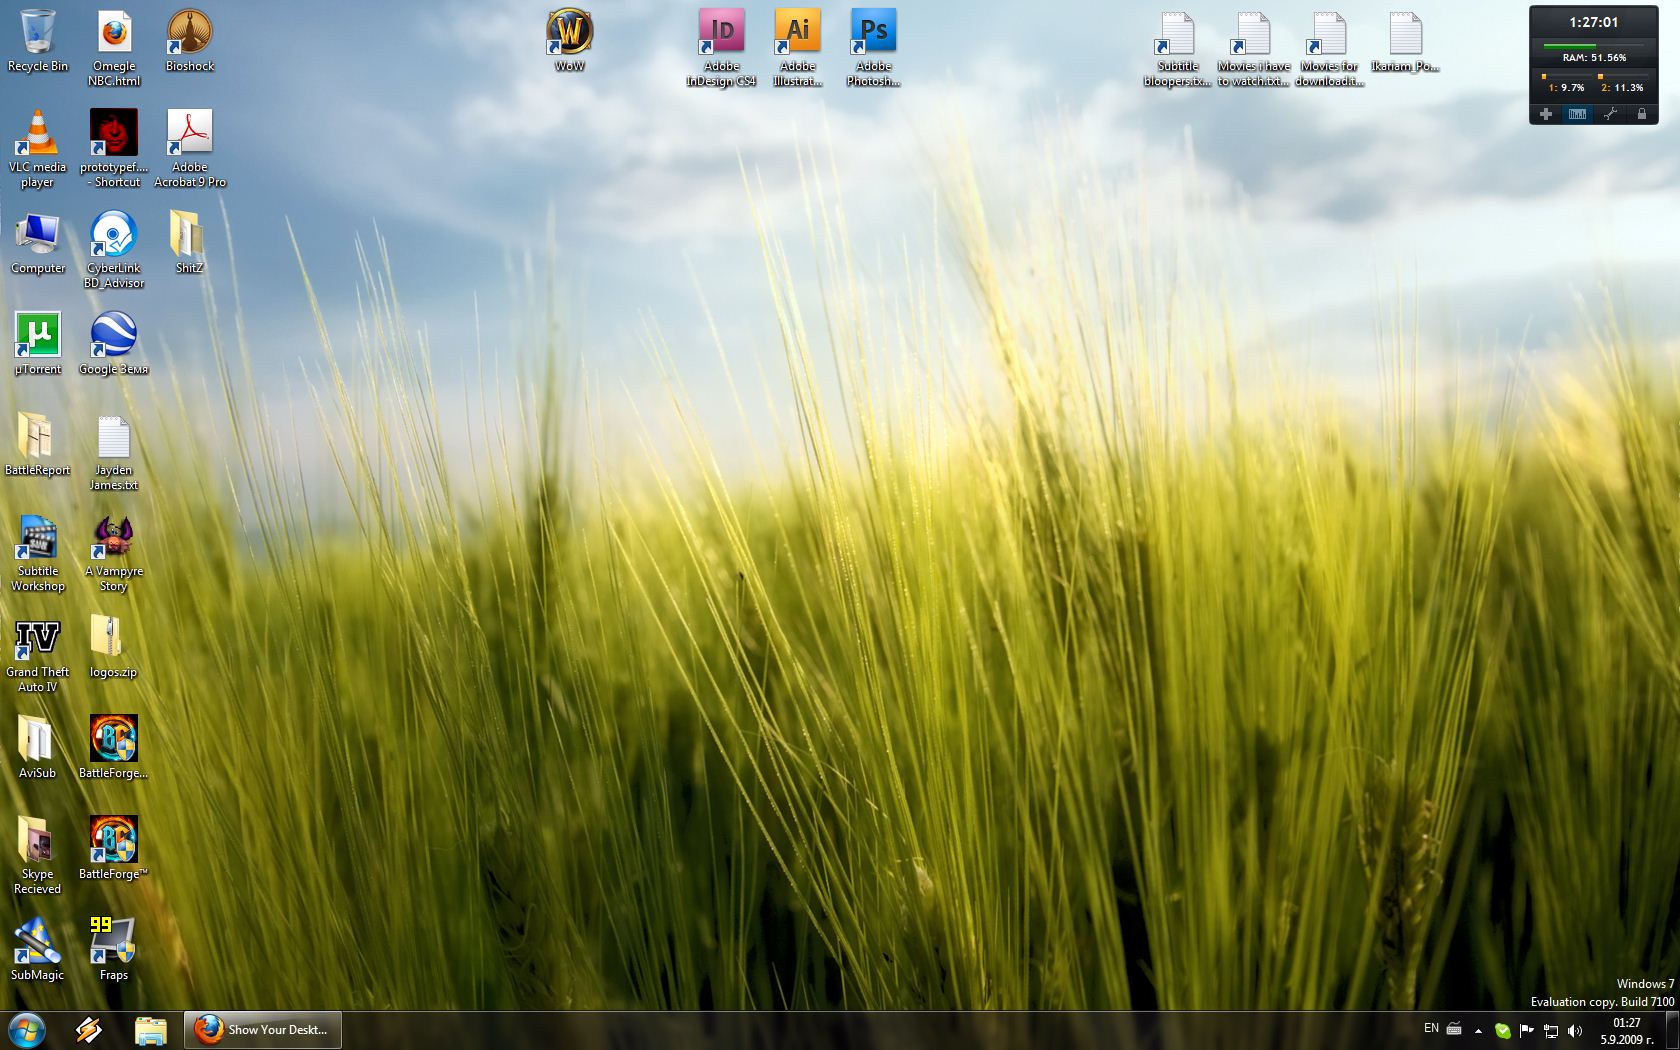Expand hidden system tray icons arrow
1680x1050 pixels.
click(x=1478, y=1030)
